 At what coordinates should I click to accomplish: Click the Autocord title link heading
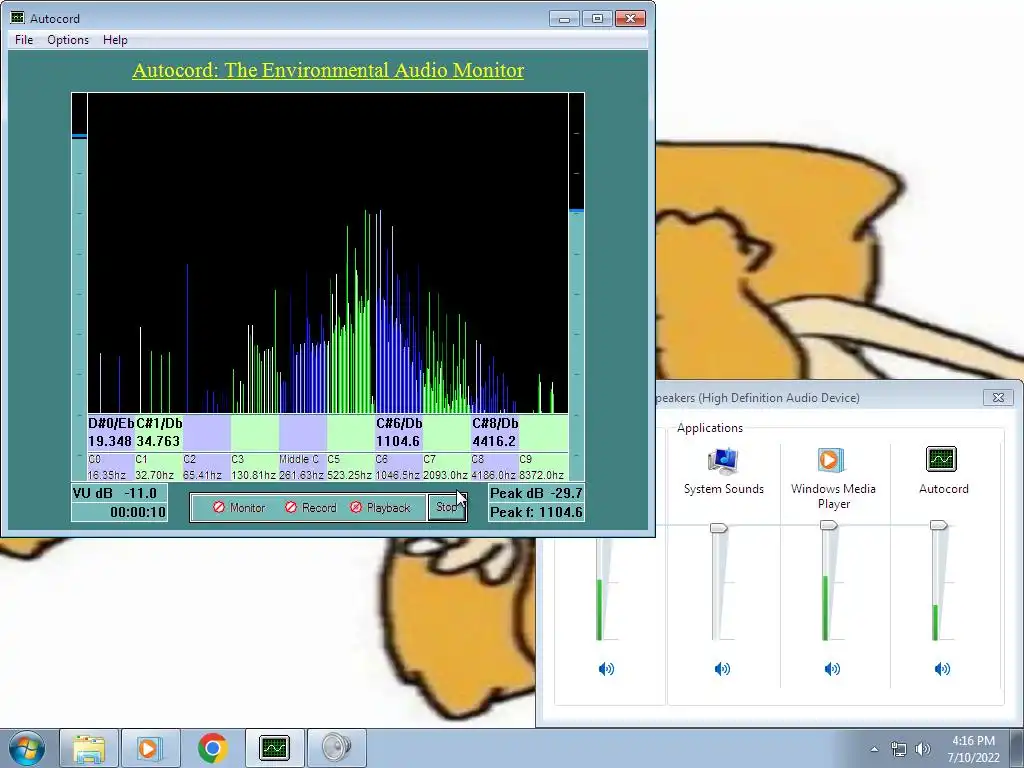328,71
